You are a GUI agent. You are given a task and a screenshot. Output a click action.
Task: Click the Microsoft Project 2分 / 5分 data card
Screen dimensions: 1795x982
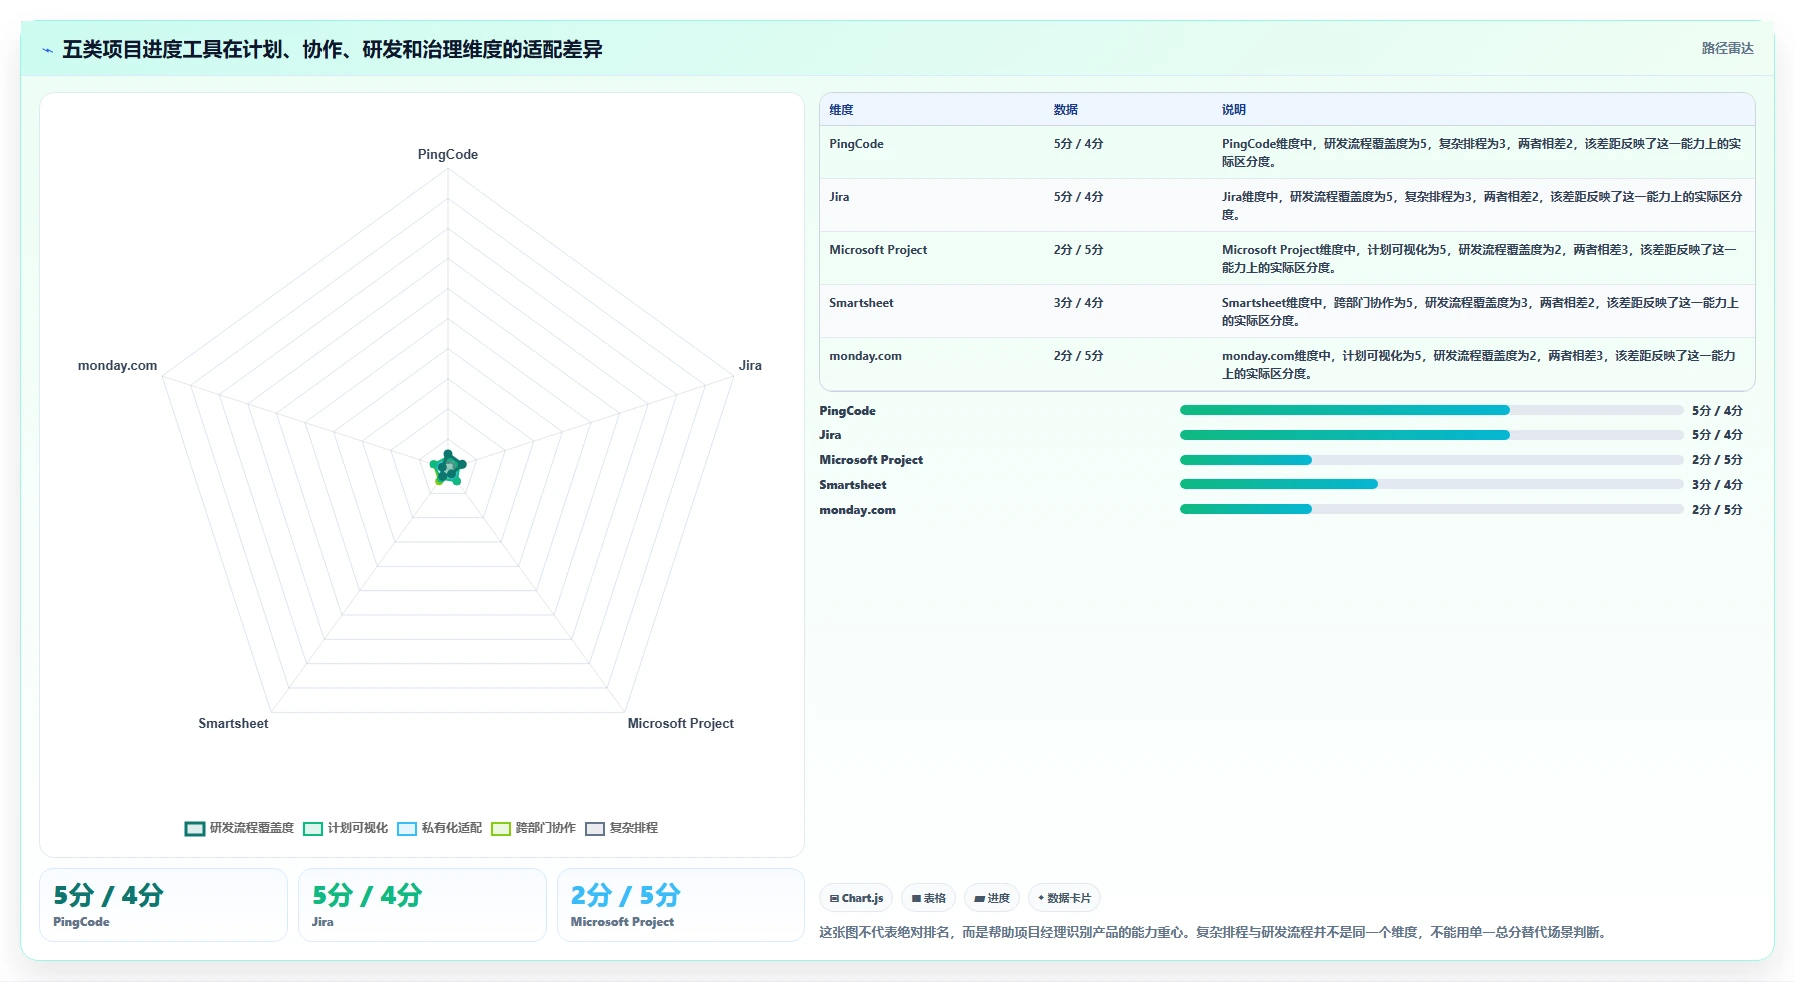[681, 905]
